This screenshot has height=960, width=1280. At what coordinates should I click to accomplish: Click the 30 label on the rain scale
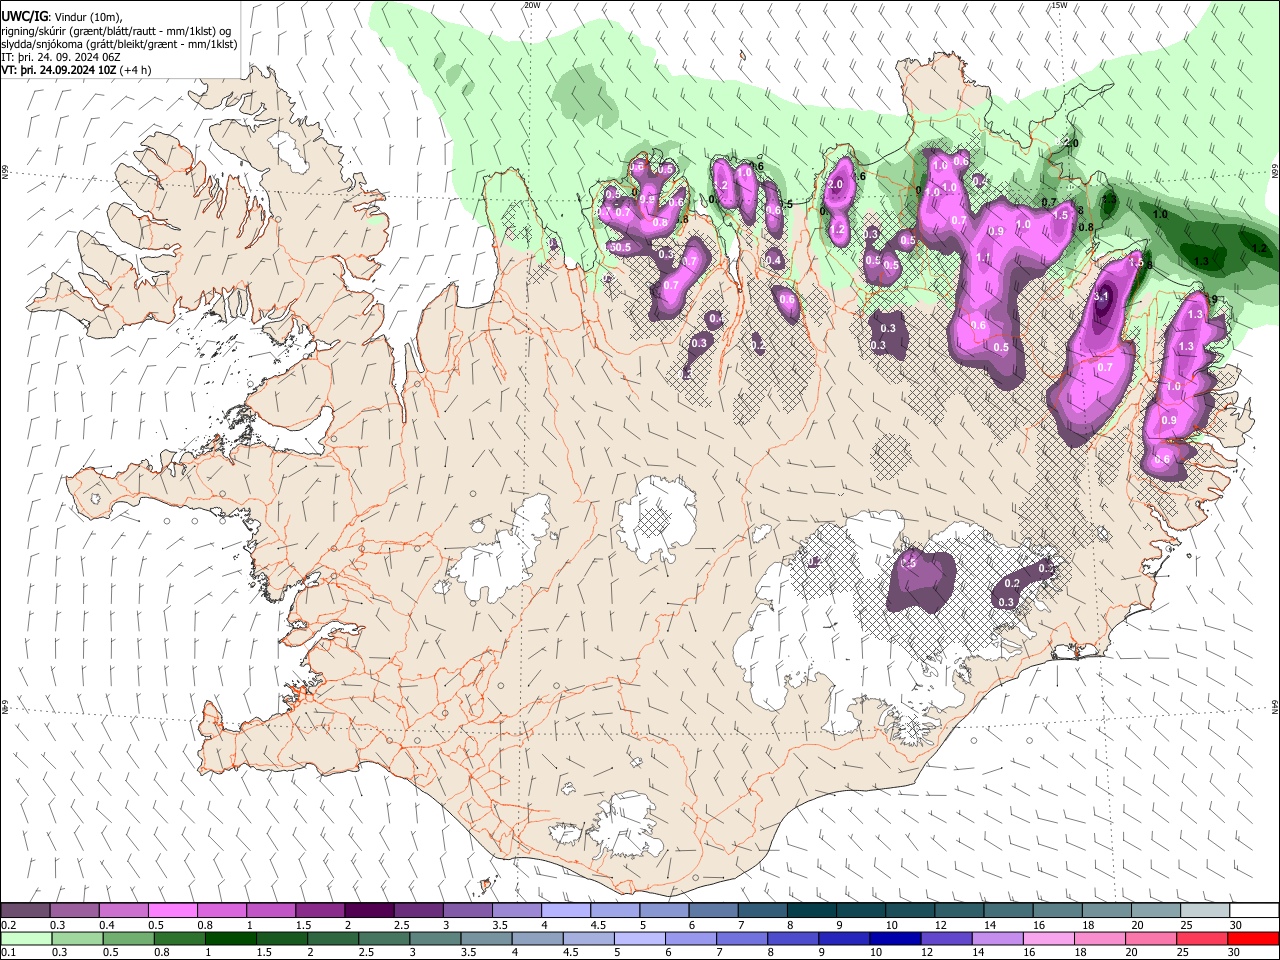click(x=1236, y=953)
